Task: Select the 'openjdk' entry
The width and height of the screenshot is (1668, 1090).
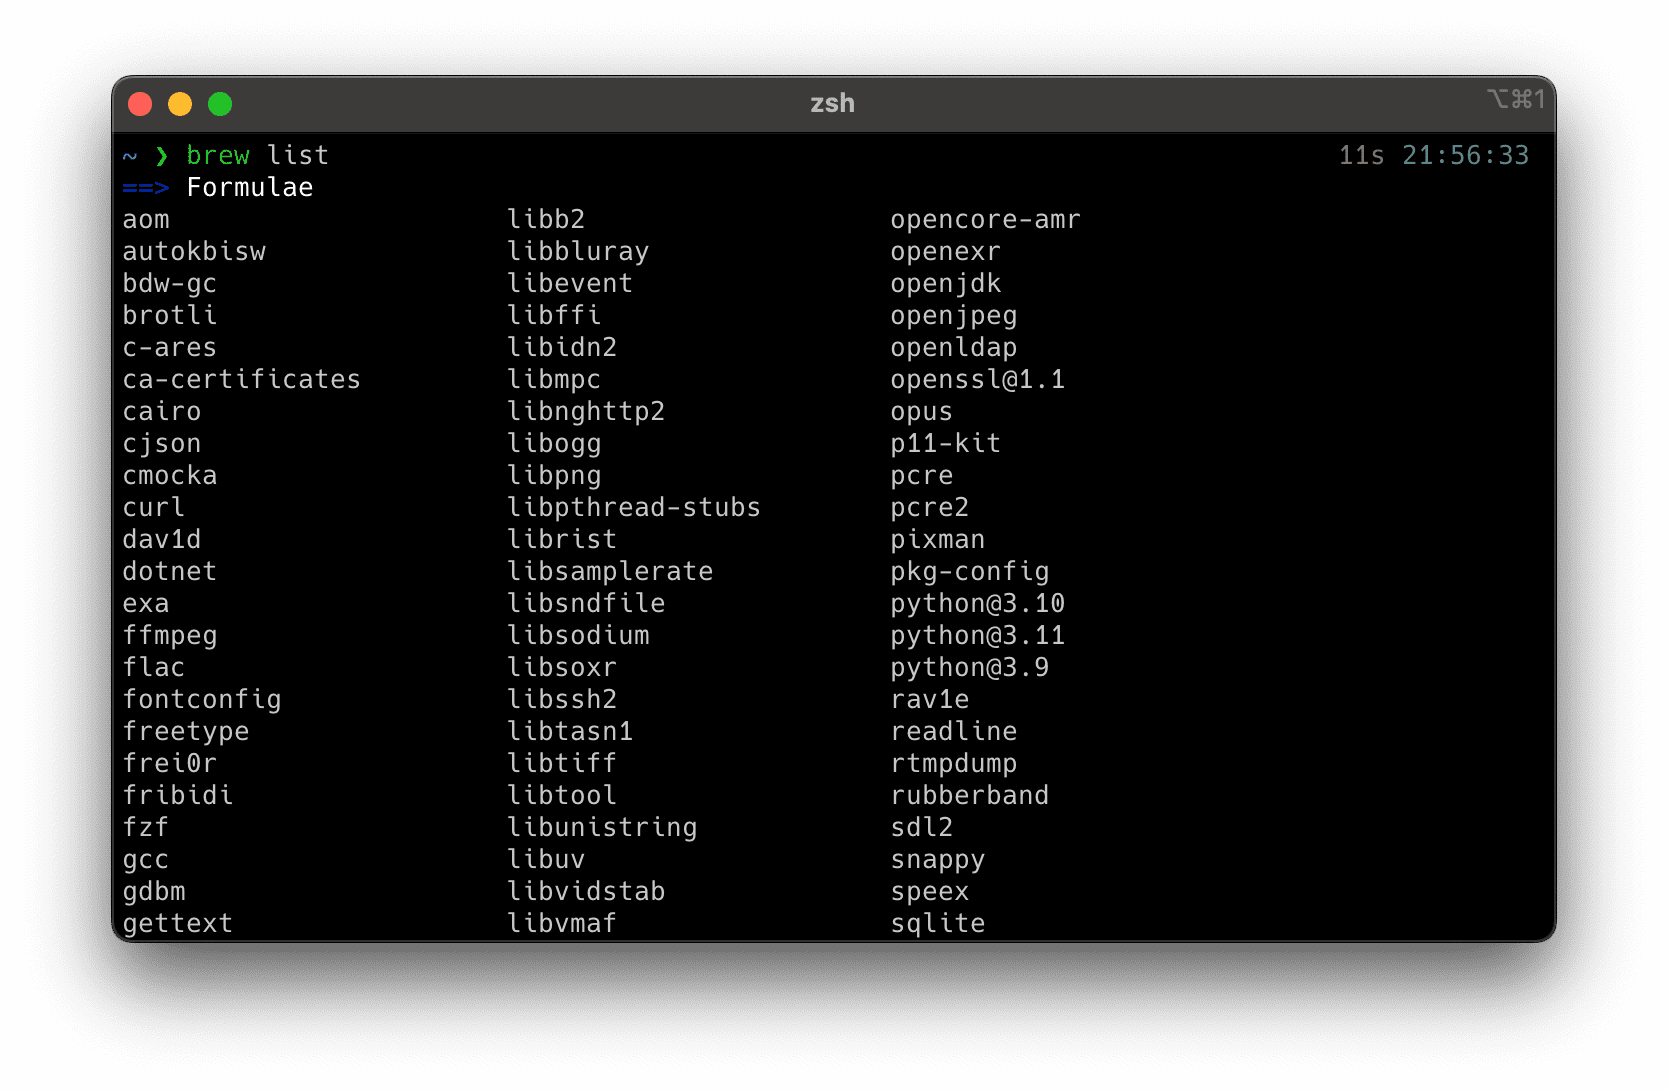Action: click(x=946, y=284)
